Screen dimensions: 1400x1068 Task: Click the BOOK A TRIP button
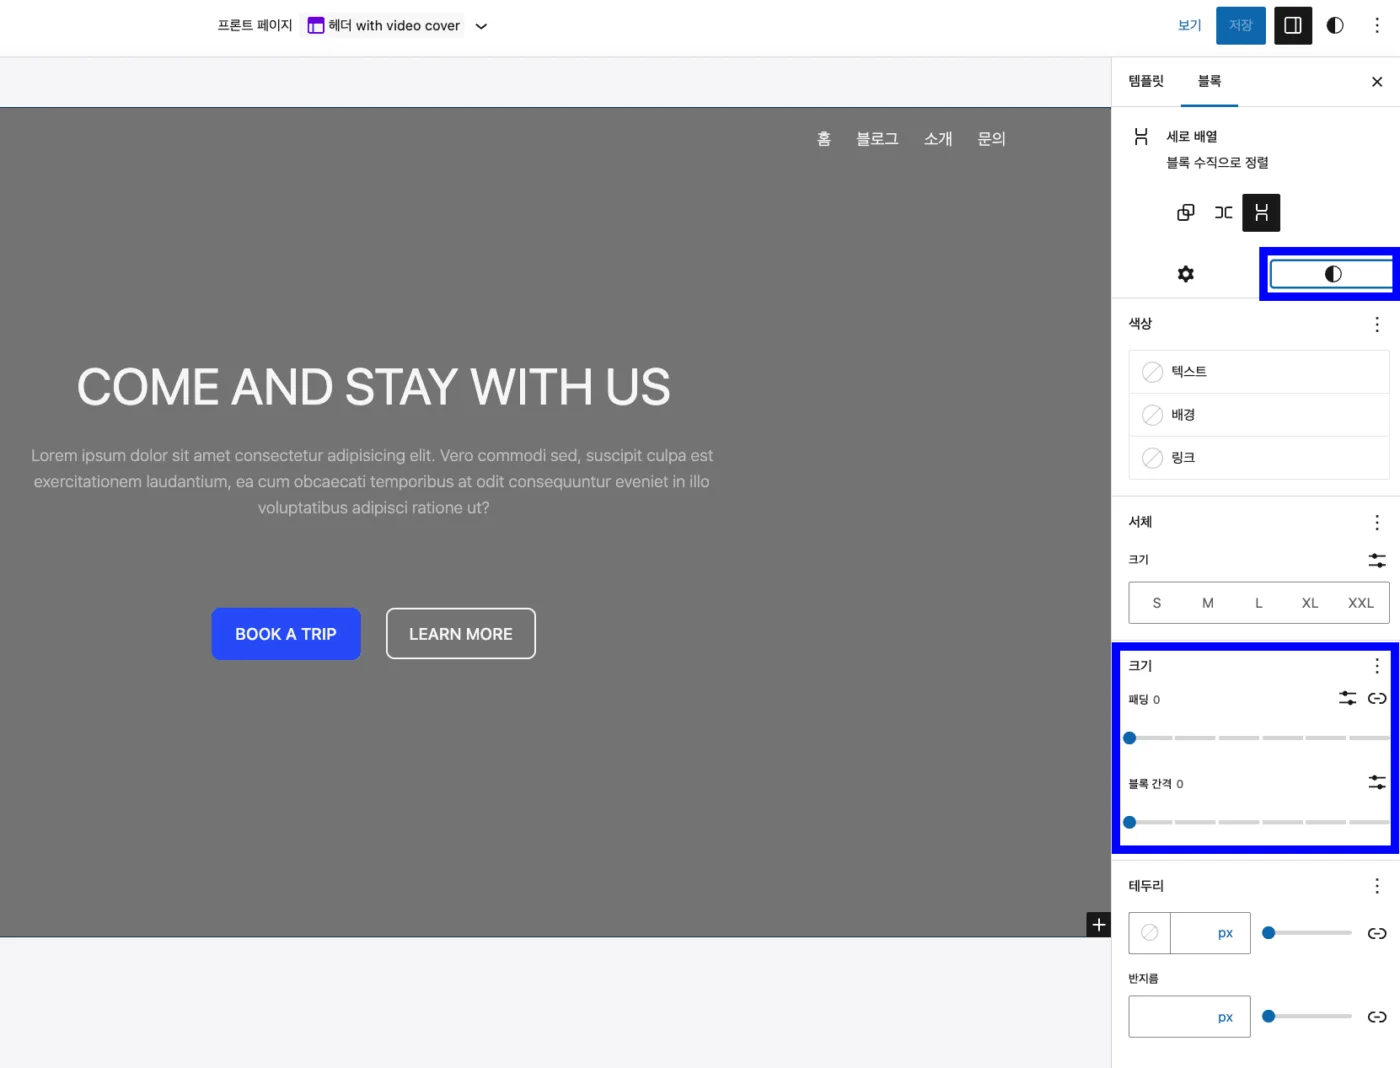[x=286, y=634]
